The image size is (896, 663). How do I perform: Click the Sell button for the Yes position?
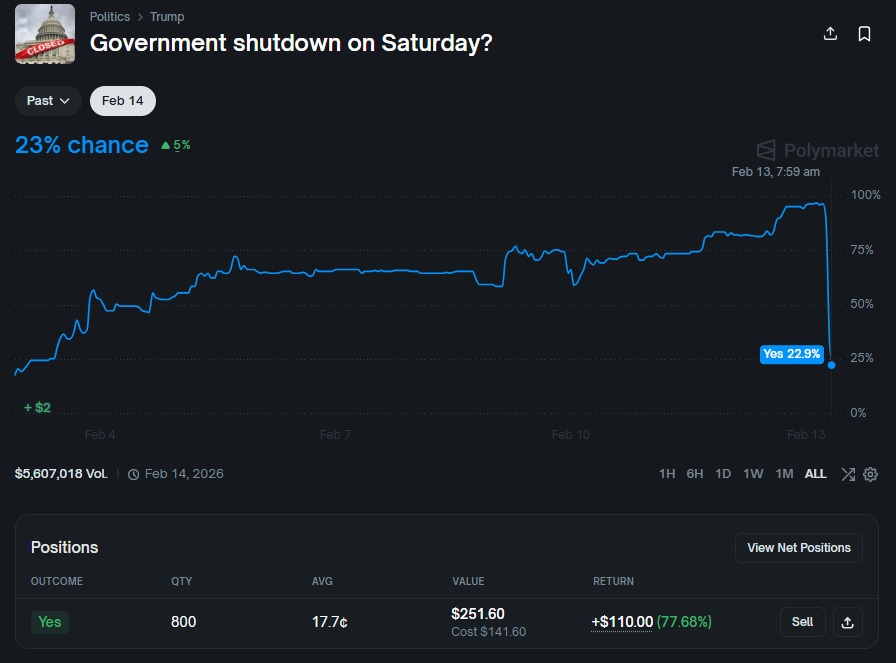802,622
